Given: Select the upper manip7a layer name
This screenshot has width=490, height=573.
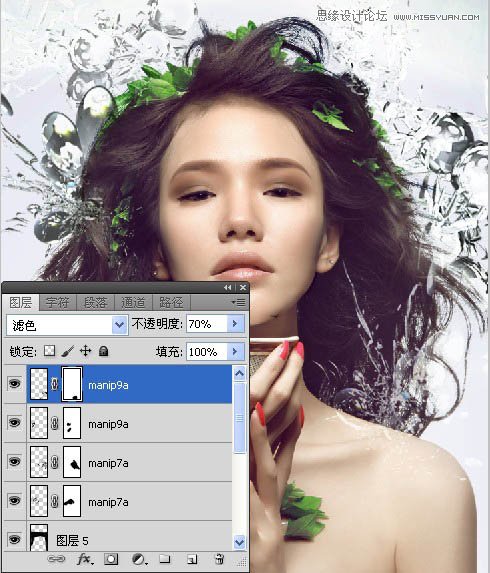Looking at the screenshot, I should 108,463.
